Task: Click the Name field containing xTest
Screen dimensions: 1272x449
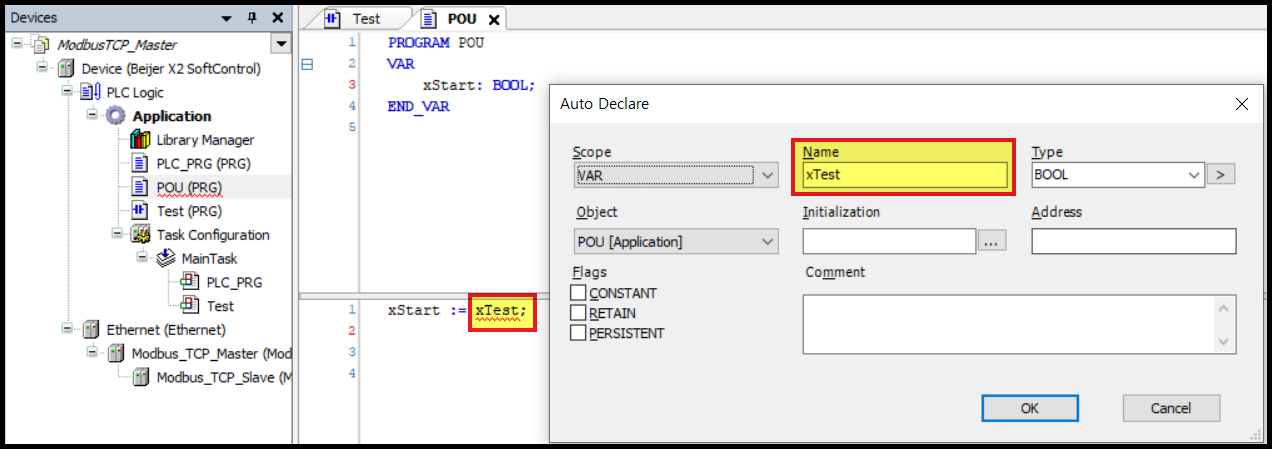Action: pos(904,175)
